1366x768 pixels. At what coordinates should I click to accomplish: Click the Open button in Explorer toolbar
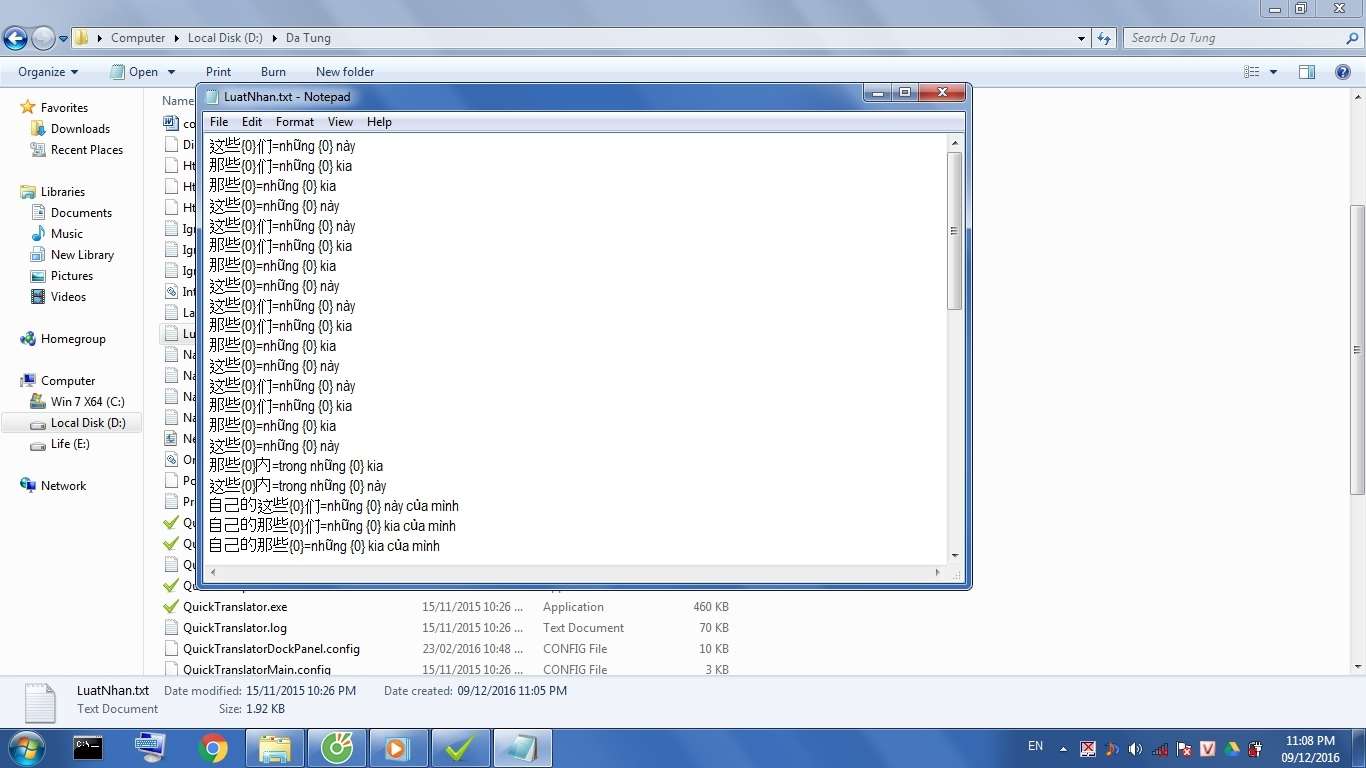coord(135,72)
